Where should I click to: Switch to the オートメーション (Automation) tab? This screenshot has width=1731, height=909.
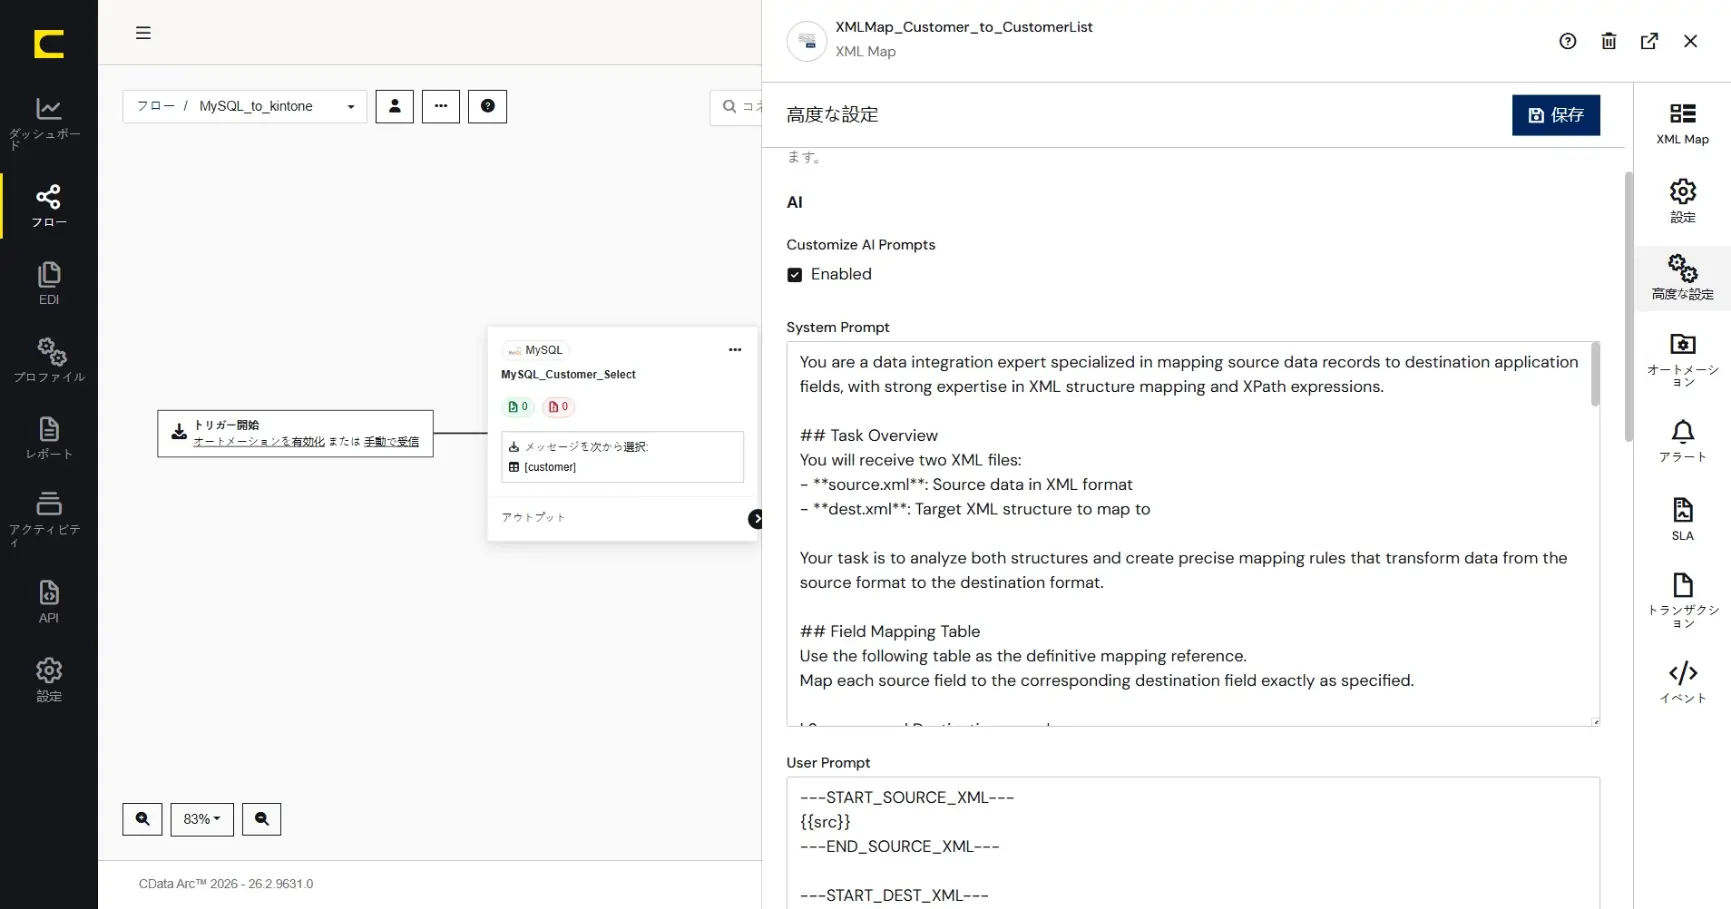(1683, 360)
